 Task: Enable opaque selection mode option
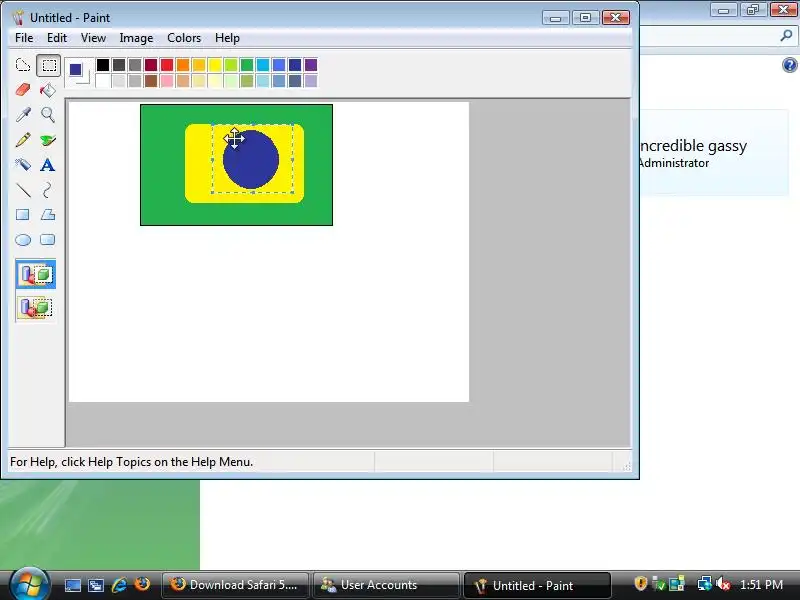coord(36,274)
